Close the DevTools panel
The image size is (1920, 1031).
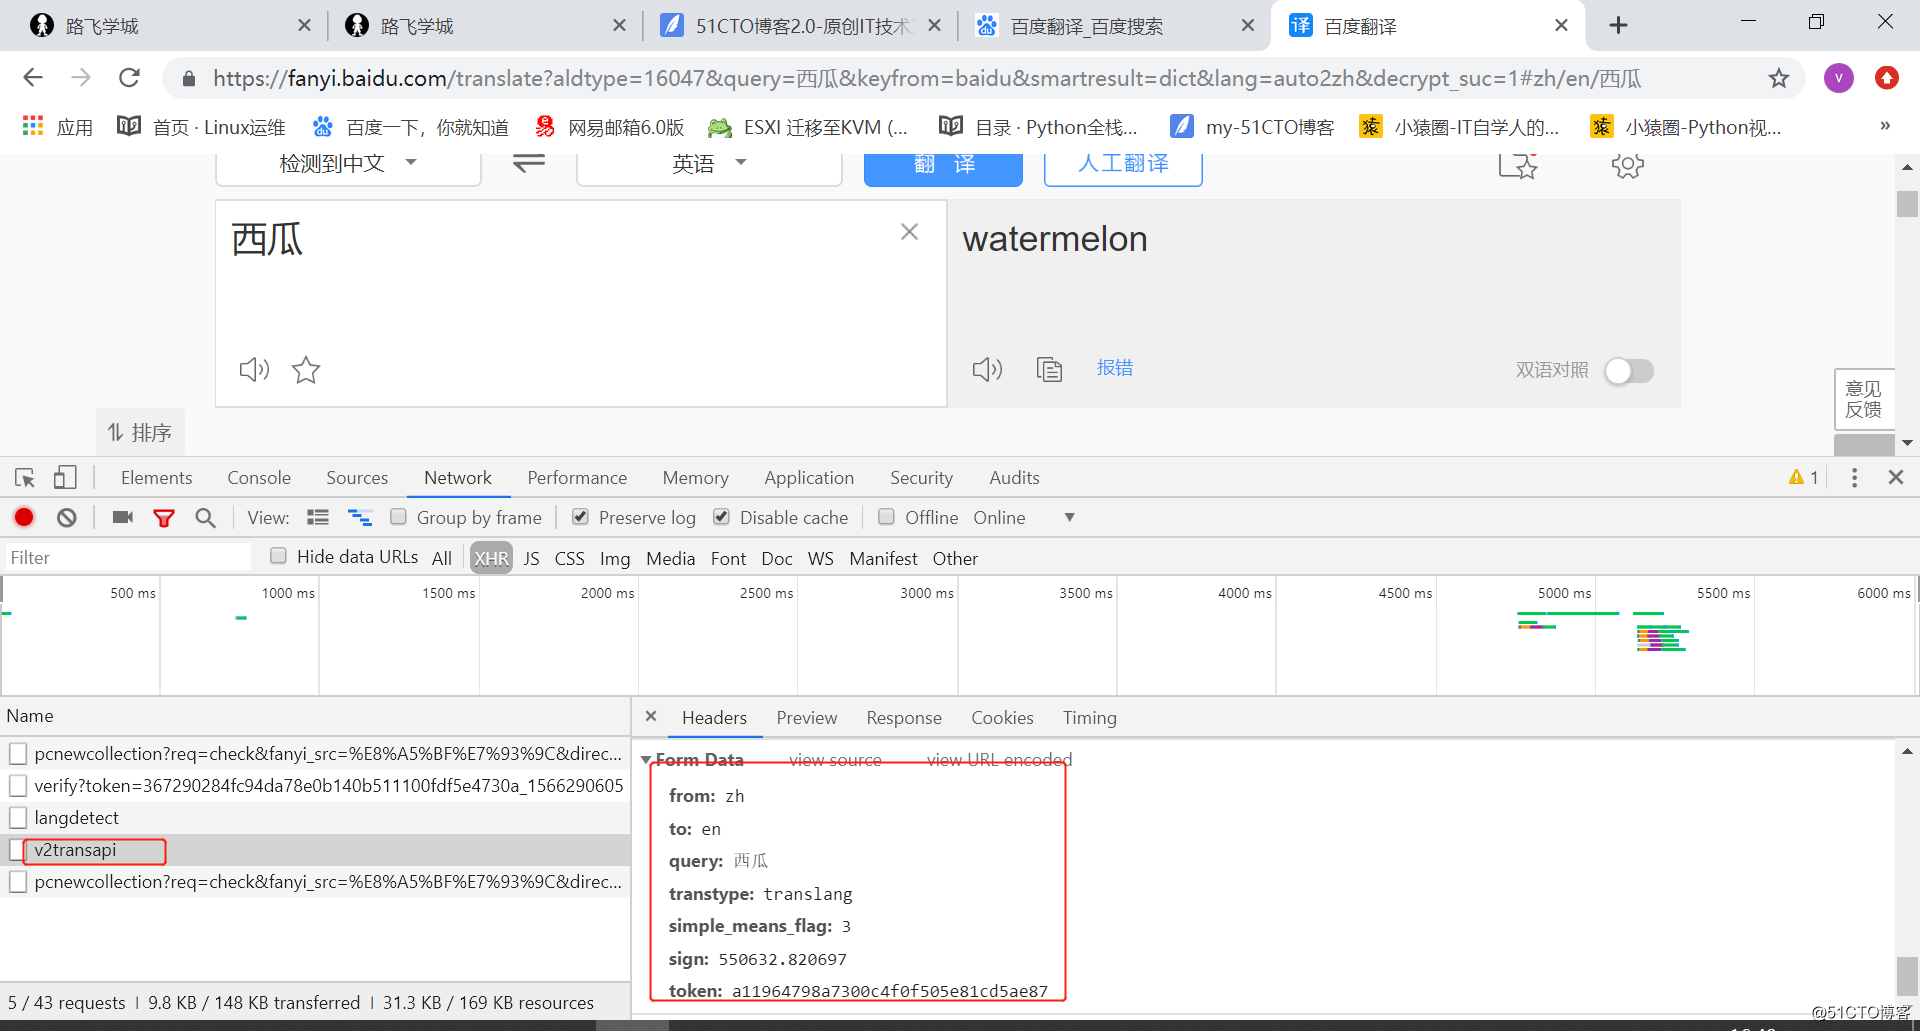point(1895,478)
